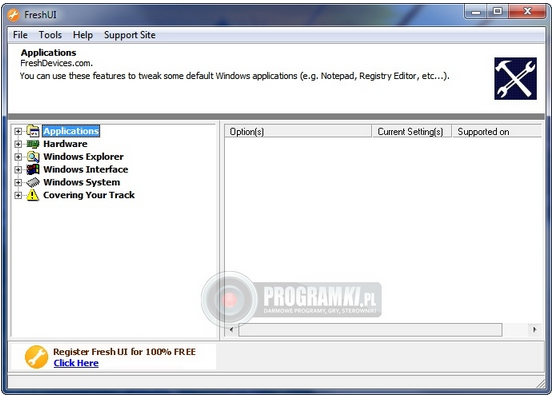Click the Register Fresh UI for 100% FREE text
The image size is (555, 396).
[124, 352]
